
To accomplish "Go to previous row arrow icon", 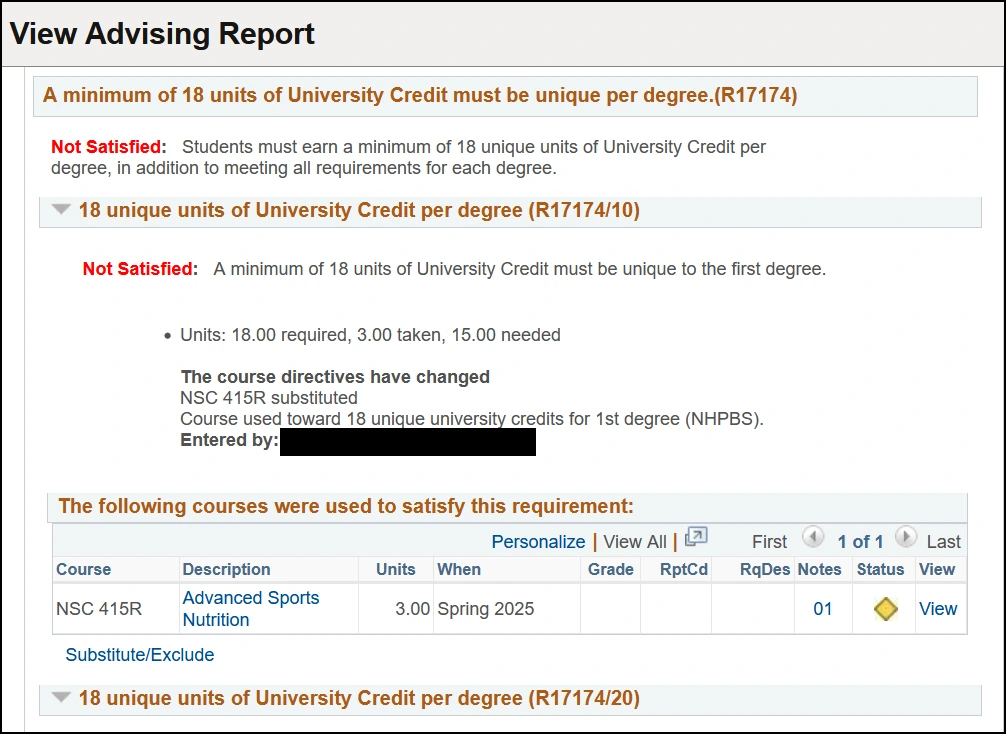I will 813,536.
